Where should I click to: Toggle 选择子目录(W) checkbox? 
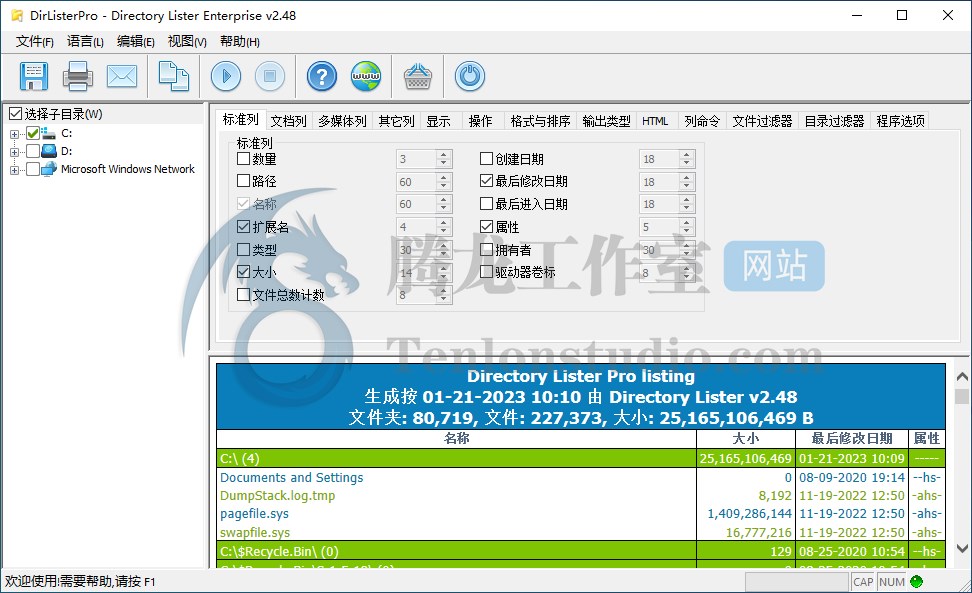click(x=15, y=114)
